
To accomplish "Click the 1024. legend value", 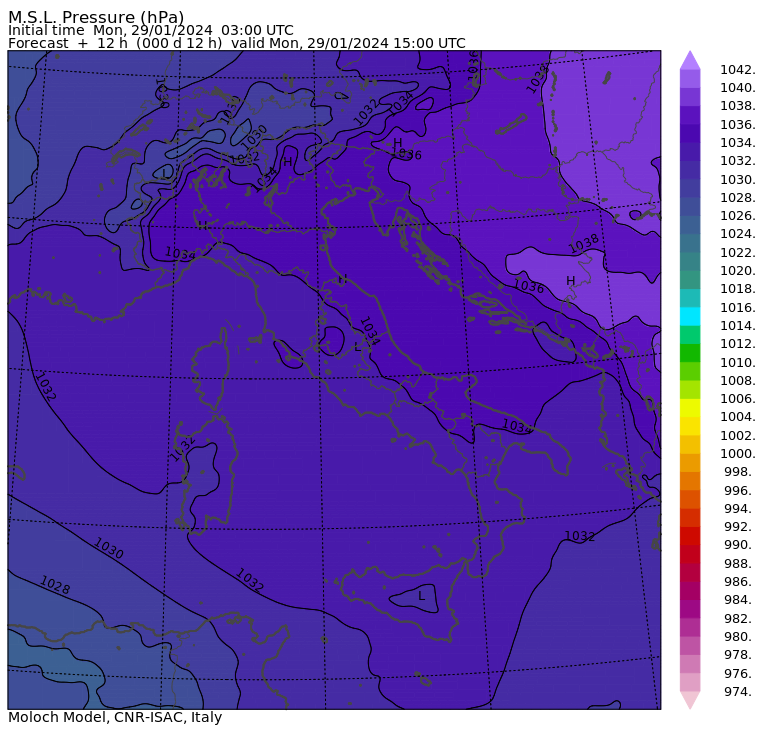I will point(738,234).
